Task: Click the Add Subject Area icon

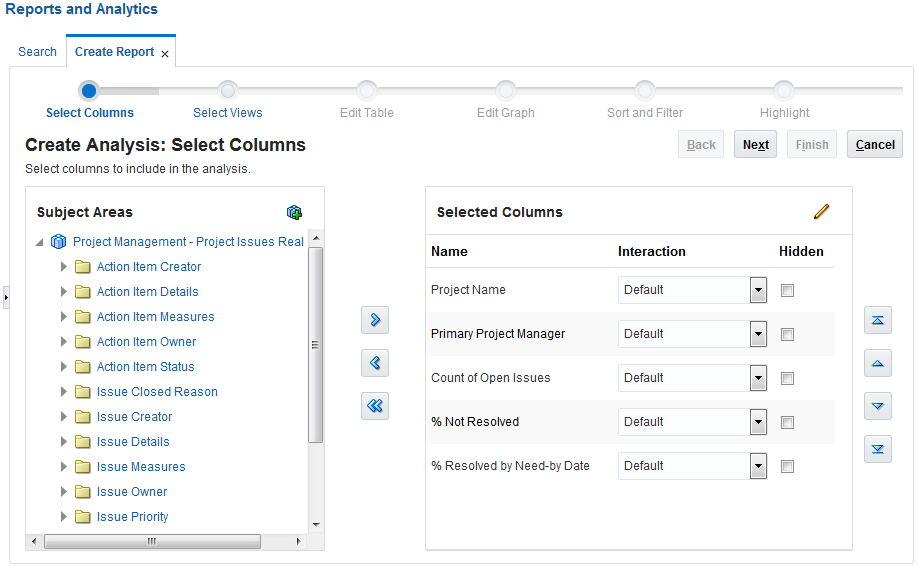Action: click(294, 212)
